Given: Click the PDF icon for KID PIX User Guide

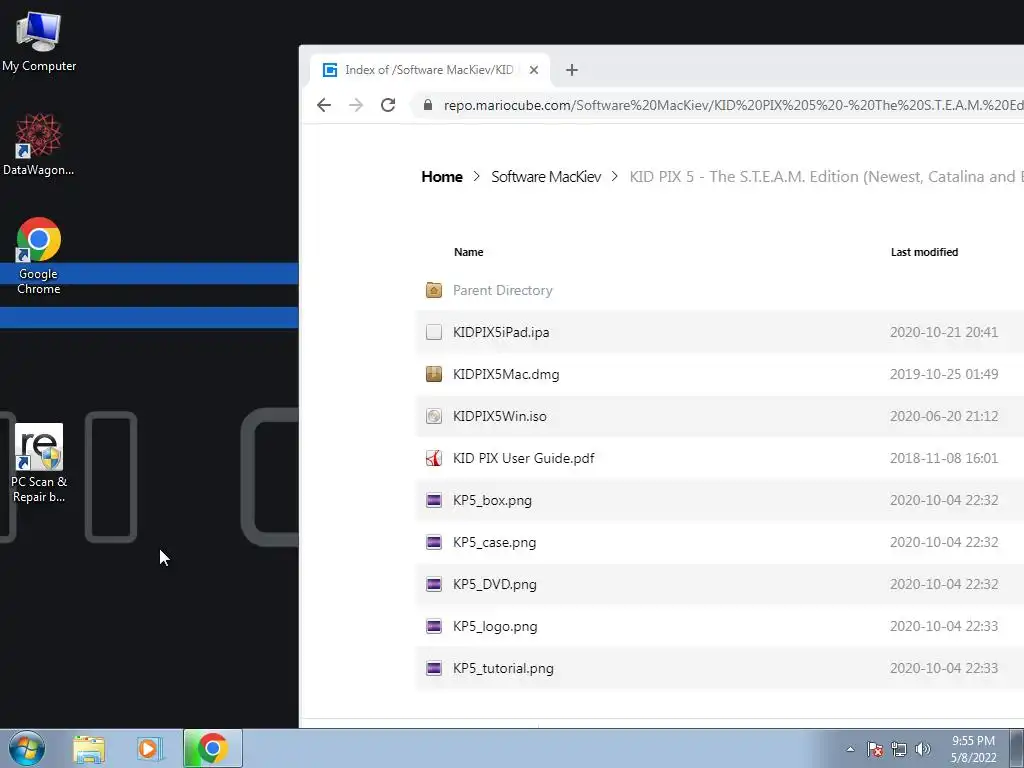Looking at the screenshot, I should [434, 458].
